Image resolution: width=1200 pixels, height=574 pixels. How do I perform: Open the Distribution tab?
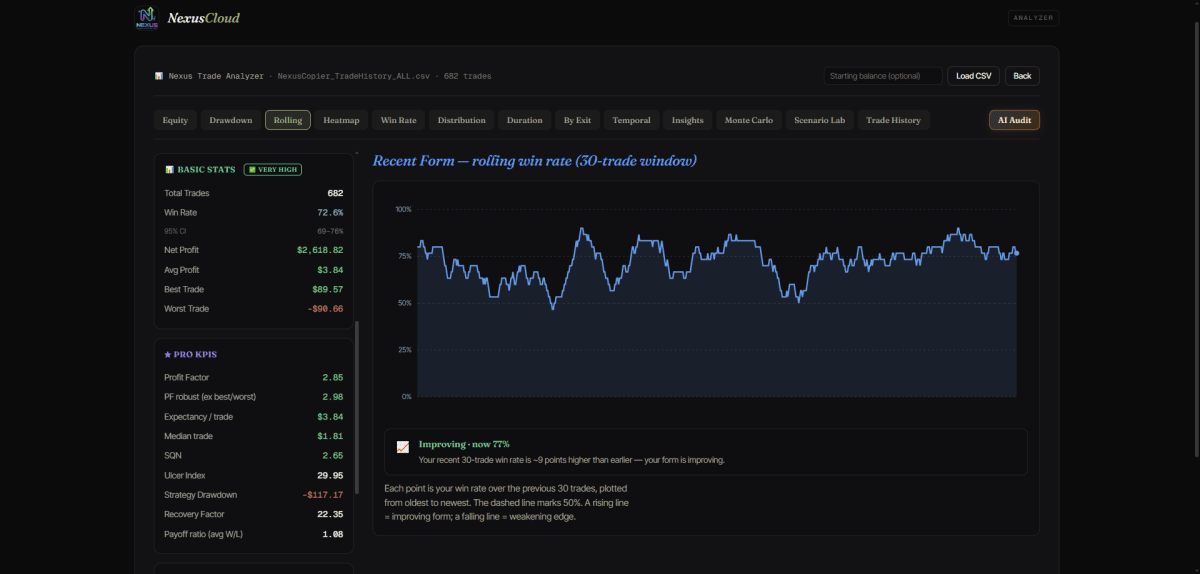click(462, 120)
